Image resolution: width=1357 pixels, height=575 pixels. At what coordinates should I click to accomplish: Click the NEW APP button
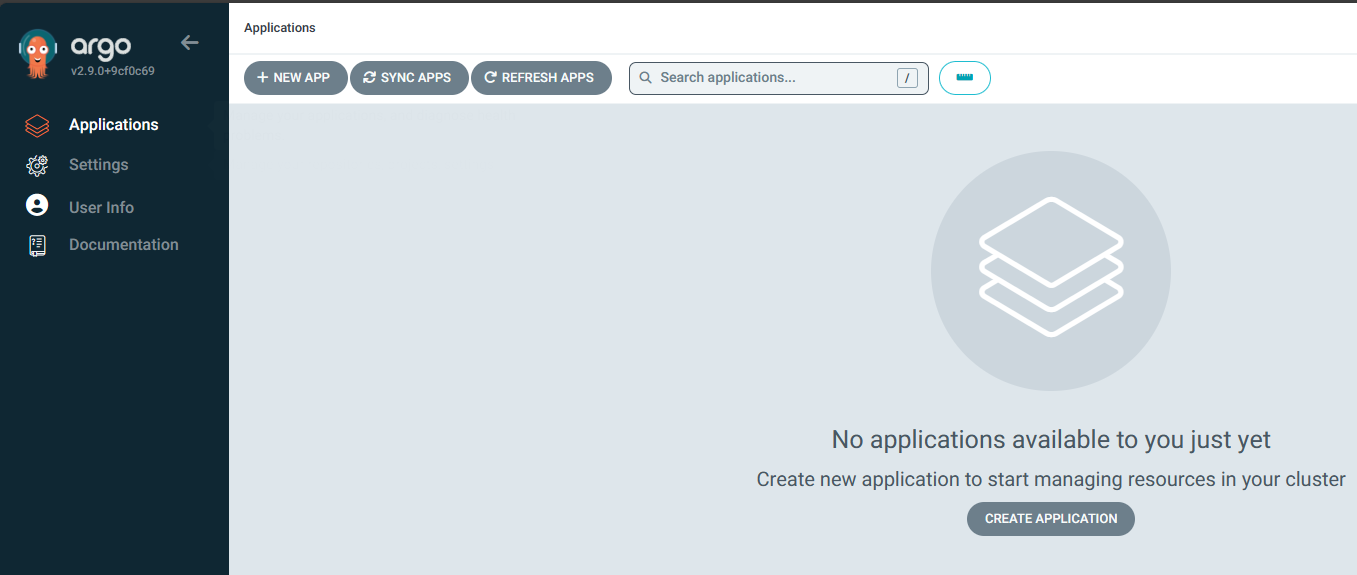click(x=295, y=78)
